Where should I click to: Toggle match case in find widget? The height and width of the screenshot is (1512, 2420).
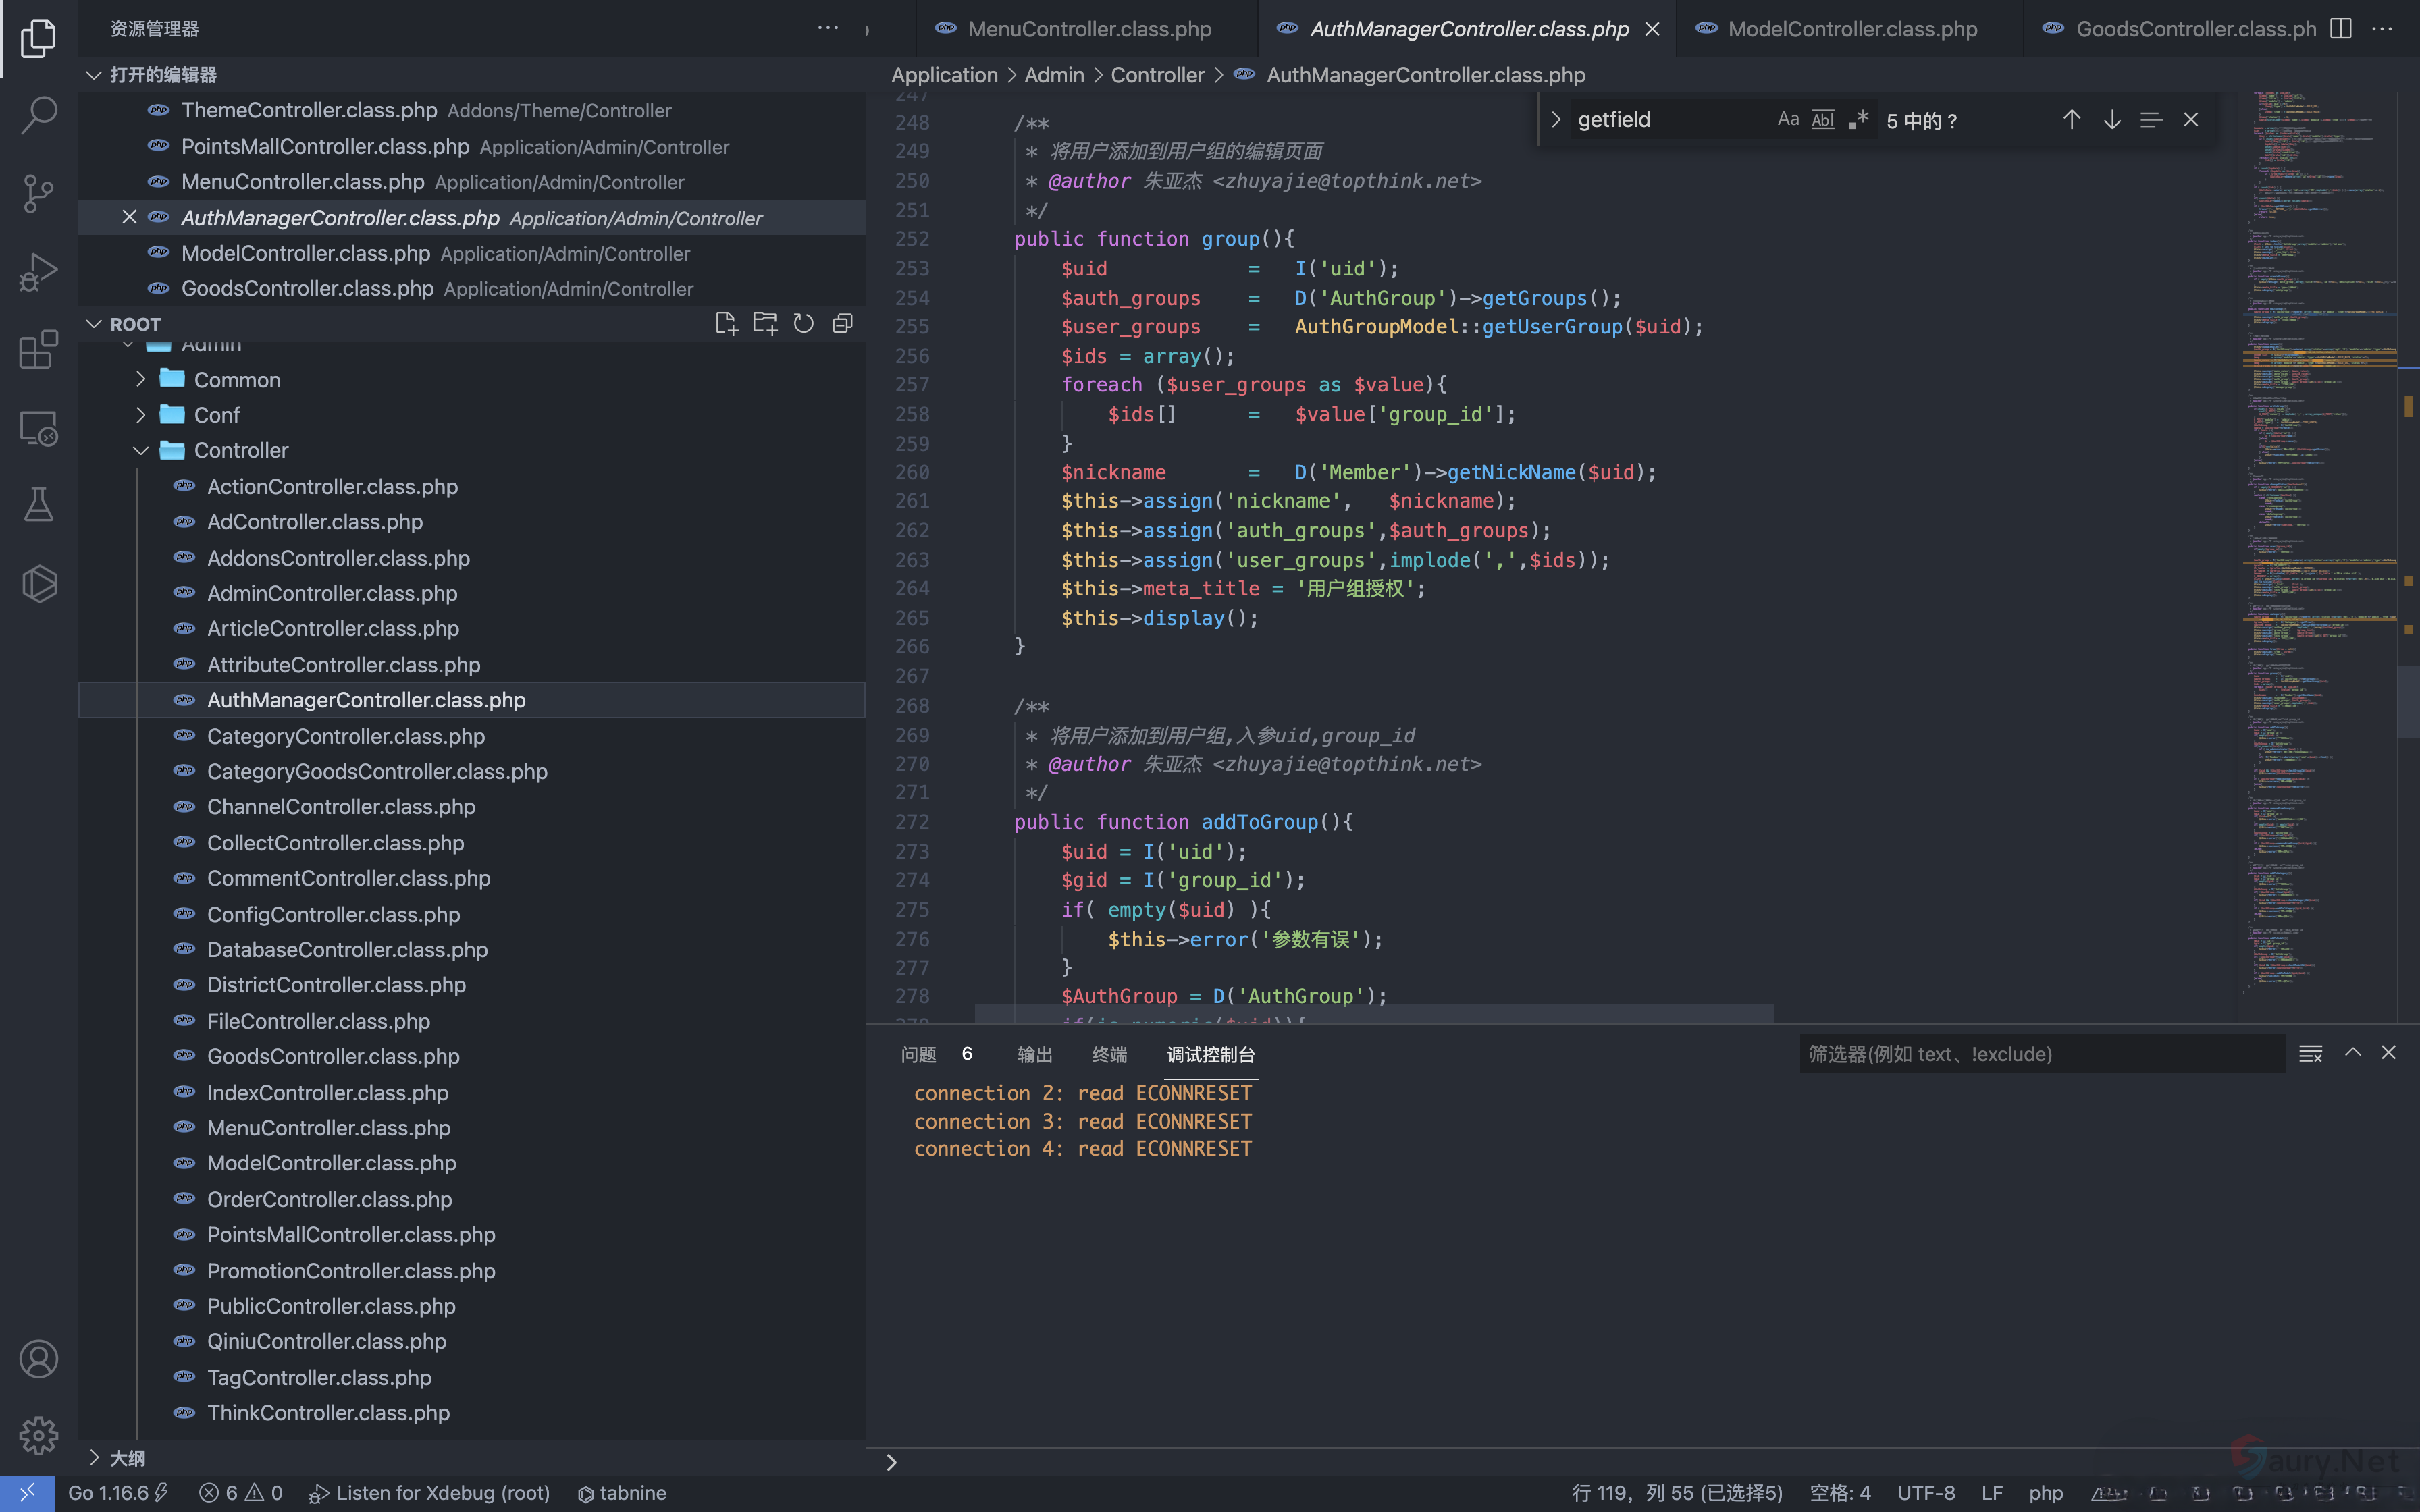(1788, 120)
